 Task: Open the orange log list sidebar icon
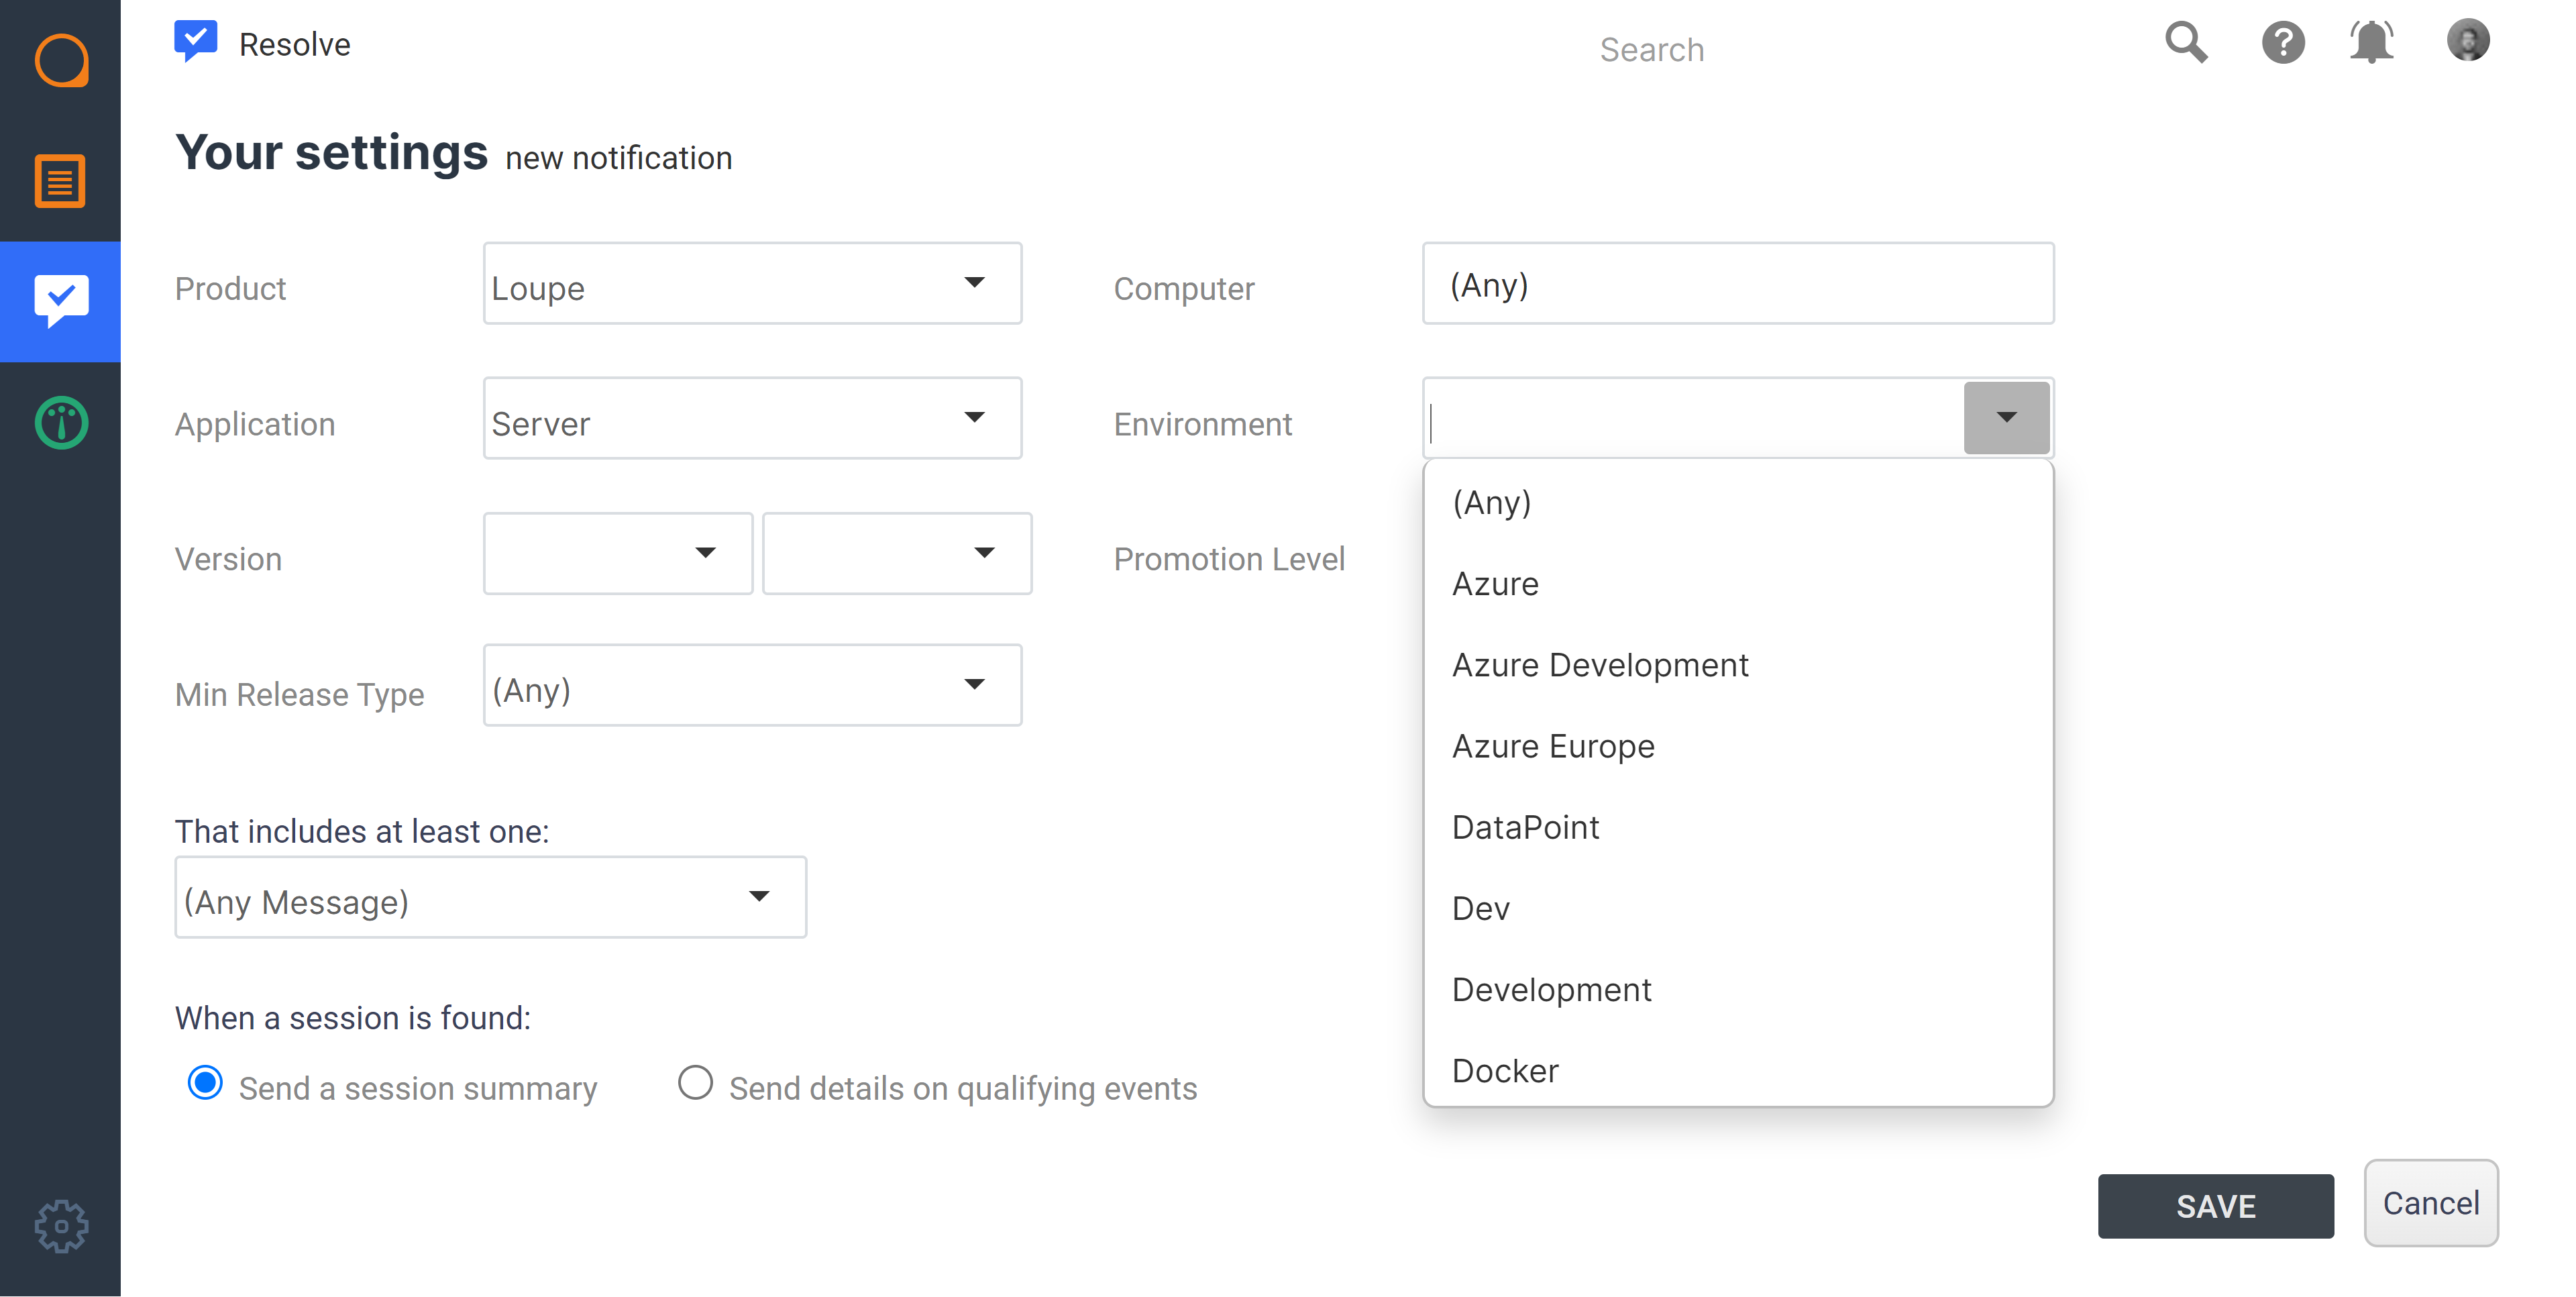[60, 181]
